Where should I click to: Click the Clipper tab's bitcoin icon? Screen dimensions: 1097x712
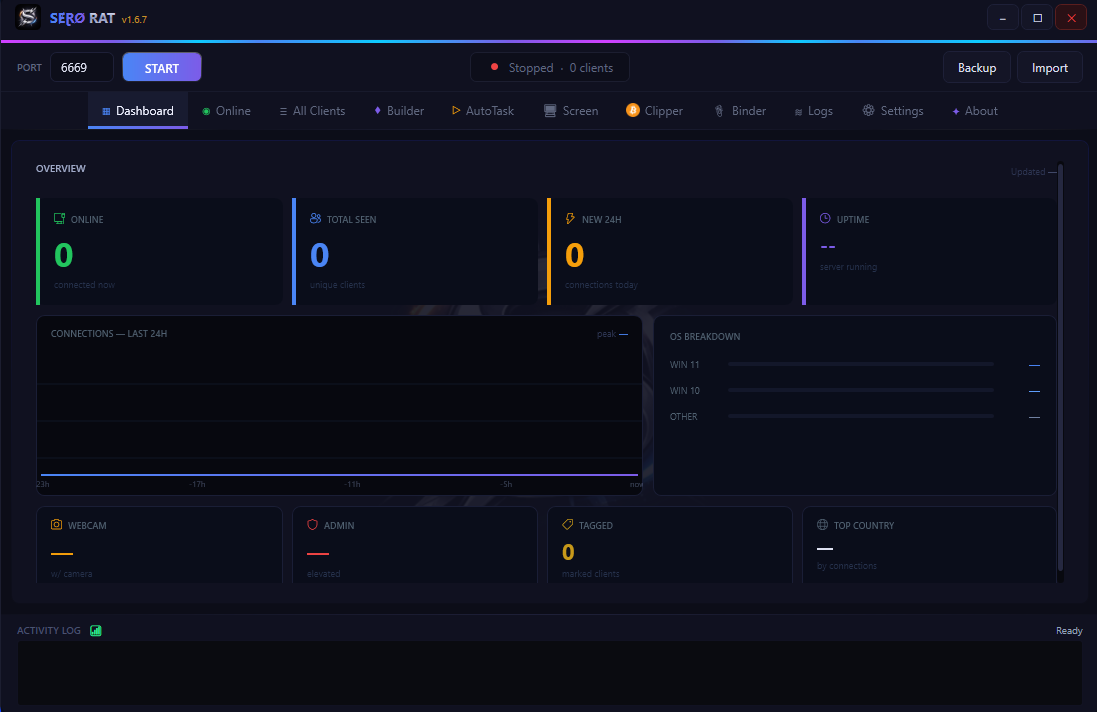[632, 111]
